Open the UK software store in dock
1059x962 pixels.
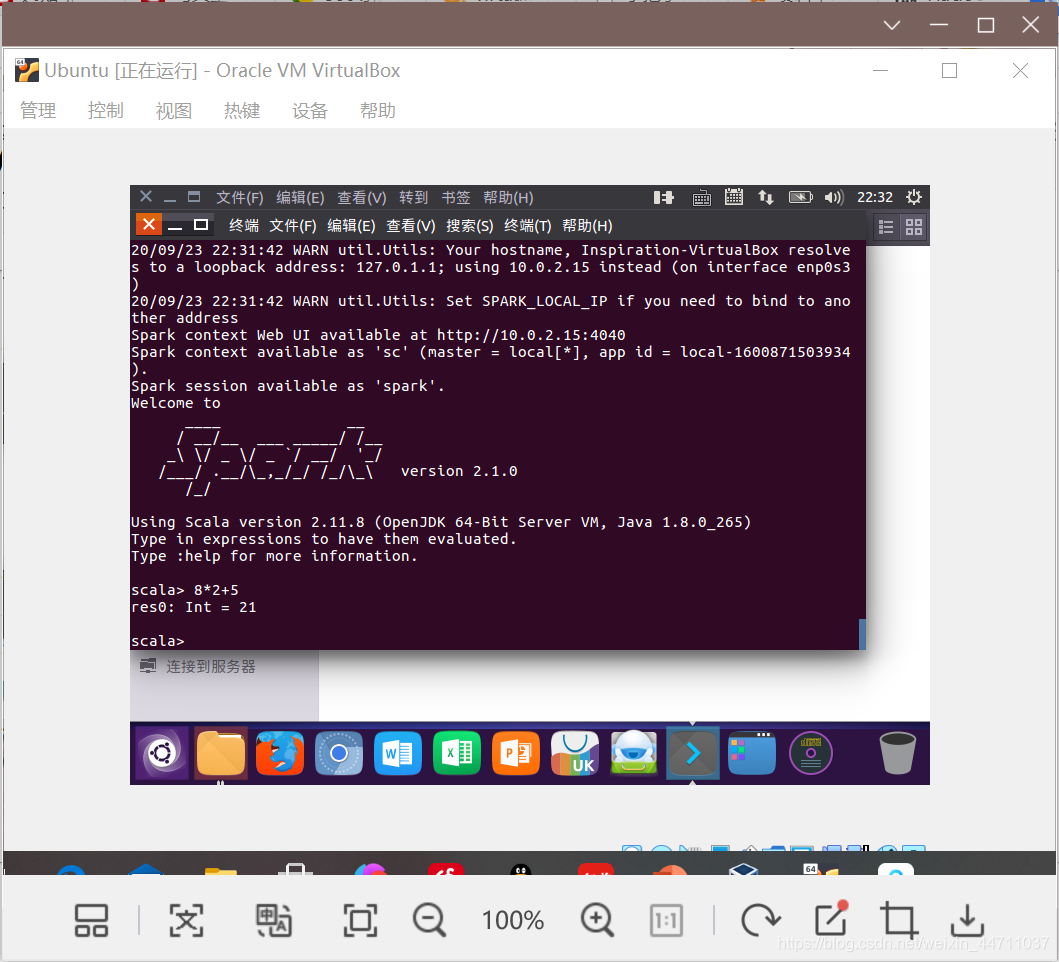pos(575,753)
